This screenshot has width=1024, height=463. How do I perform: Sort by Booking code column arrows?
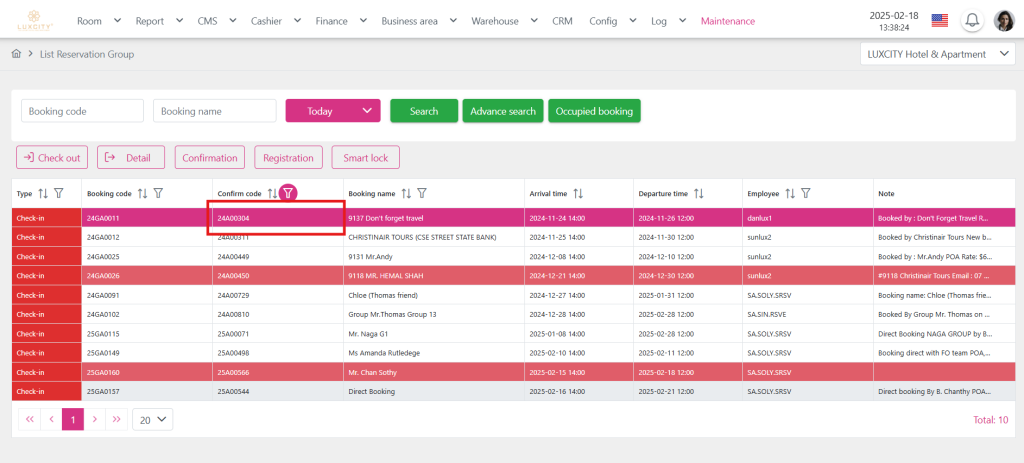pos(142,193)
